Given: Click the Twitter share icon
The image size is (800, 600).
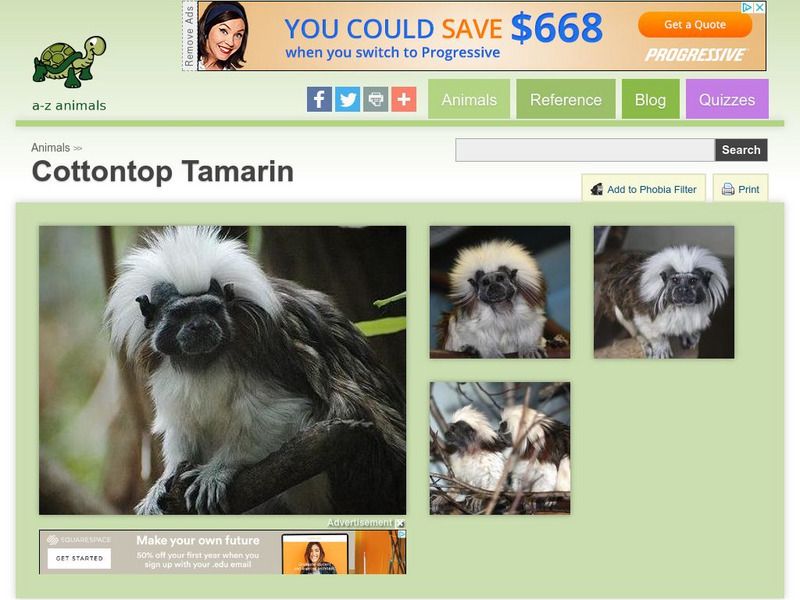Looking at the screenshot, I should point(347,99).
